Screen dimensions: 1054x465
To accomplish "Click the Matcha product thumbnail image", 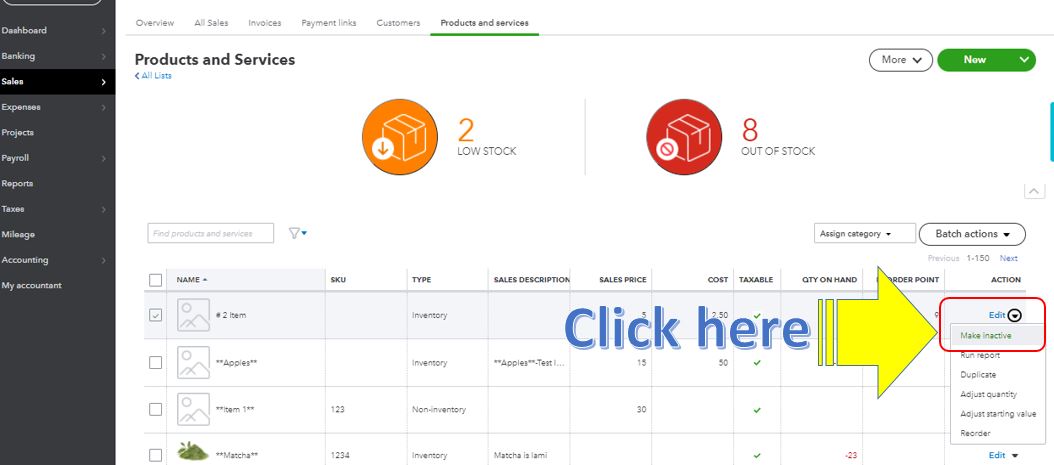I will [x=193, y=453].
